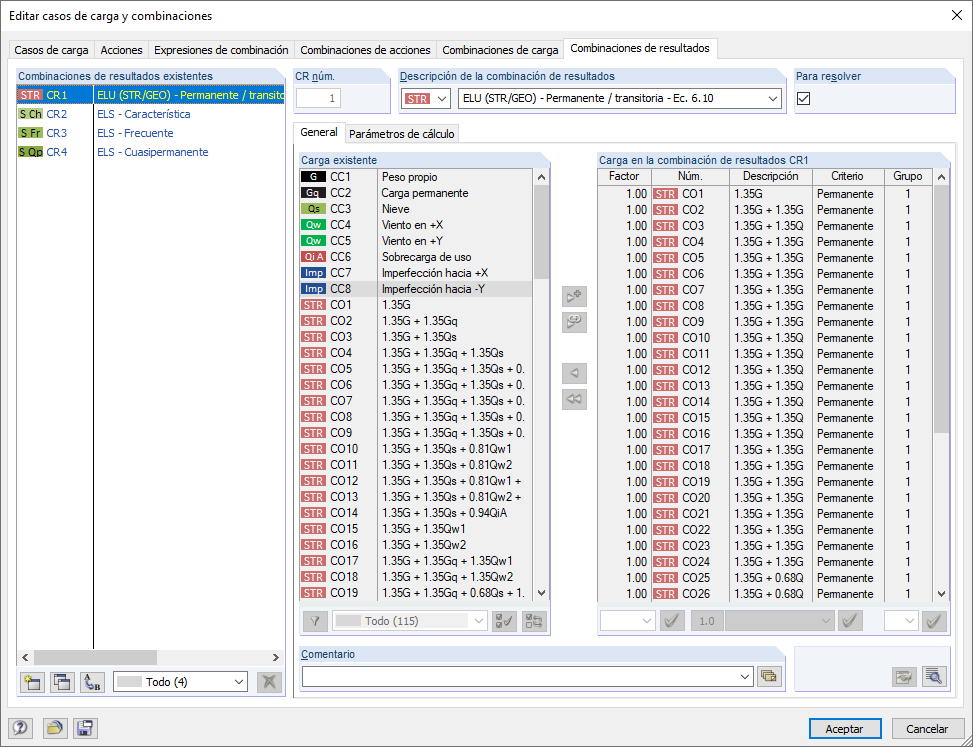Viewport: 973px width, 747px height.
Task: Select CR2 ELS - Característica
Action: (150, 114)
